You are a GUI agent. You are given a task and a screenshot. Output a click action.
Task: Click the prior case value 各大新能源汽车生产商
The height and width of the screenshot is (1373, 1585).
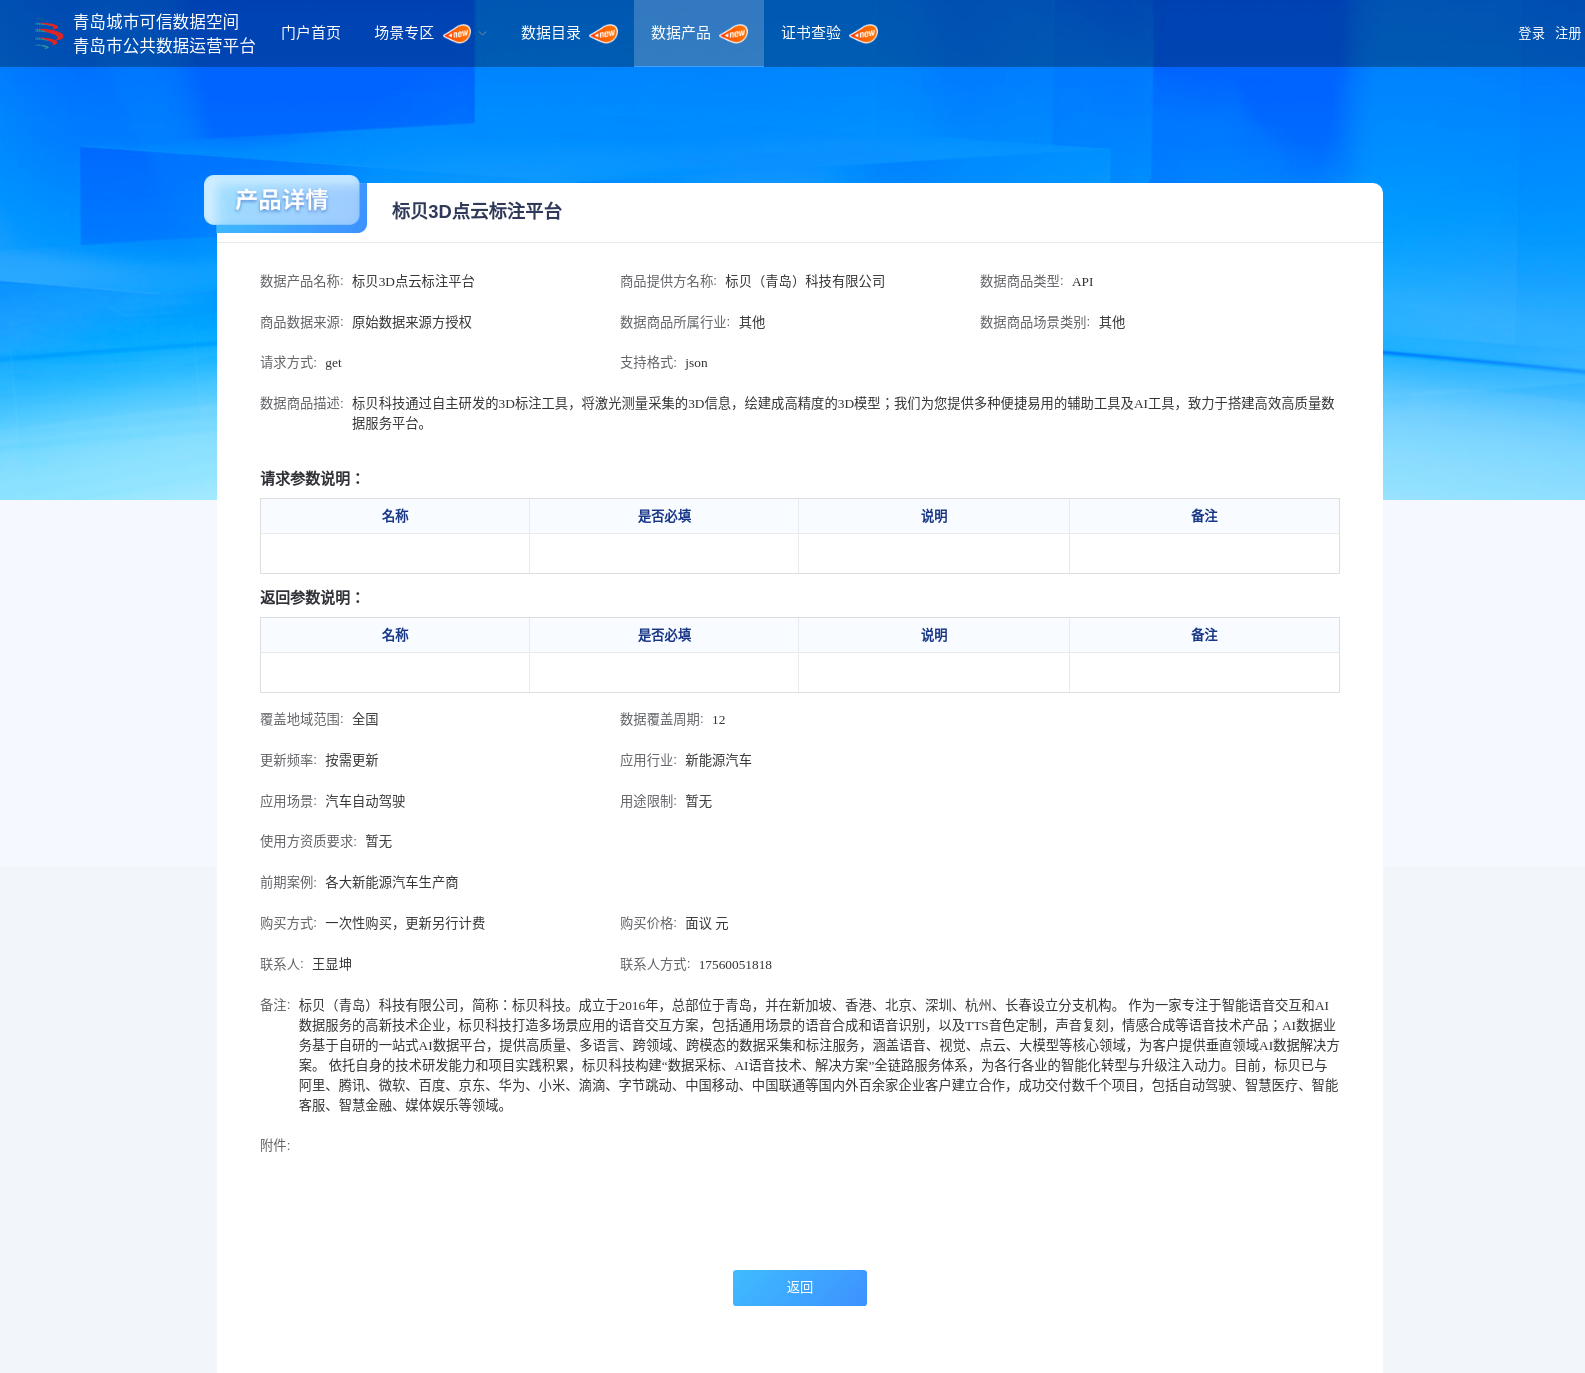click(392, 883)
